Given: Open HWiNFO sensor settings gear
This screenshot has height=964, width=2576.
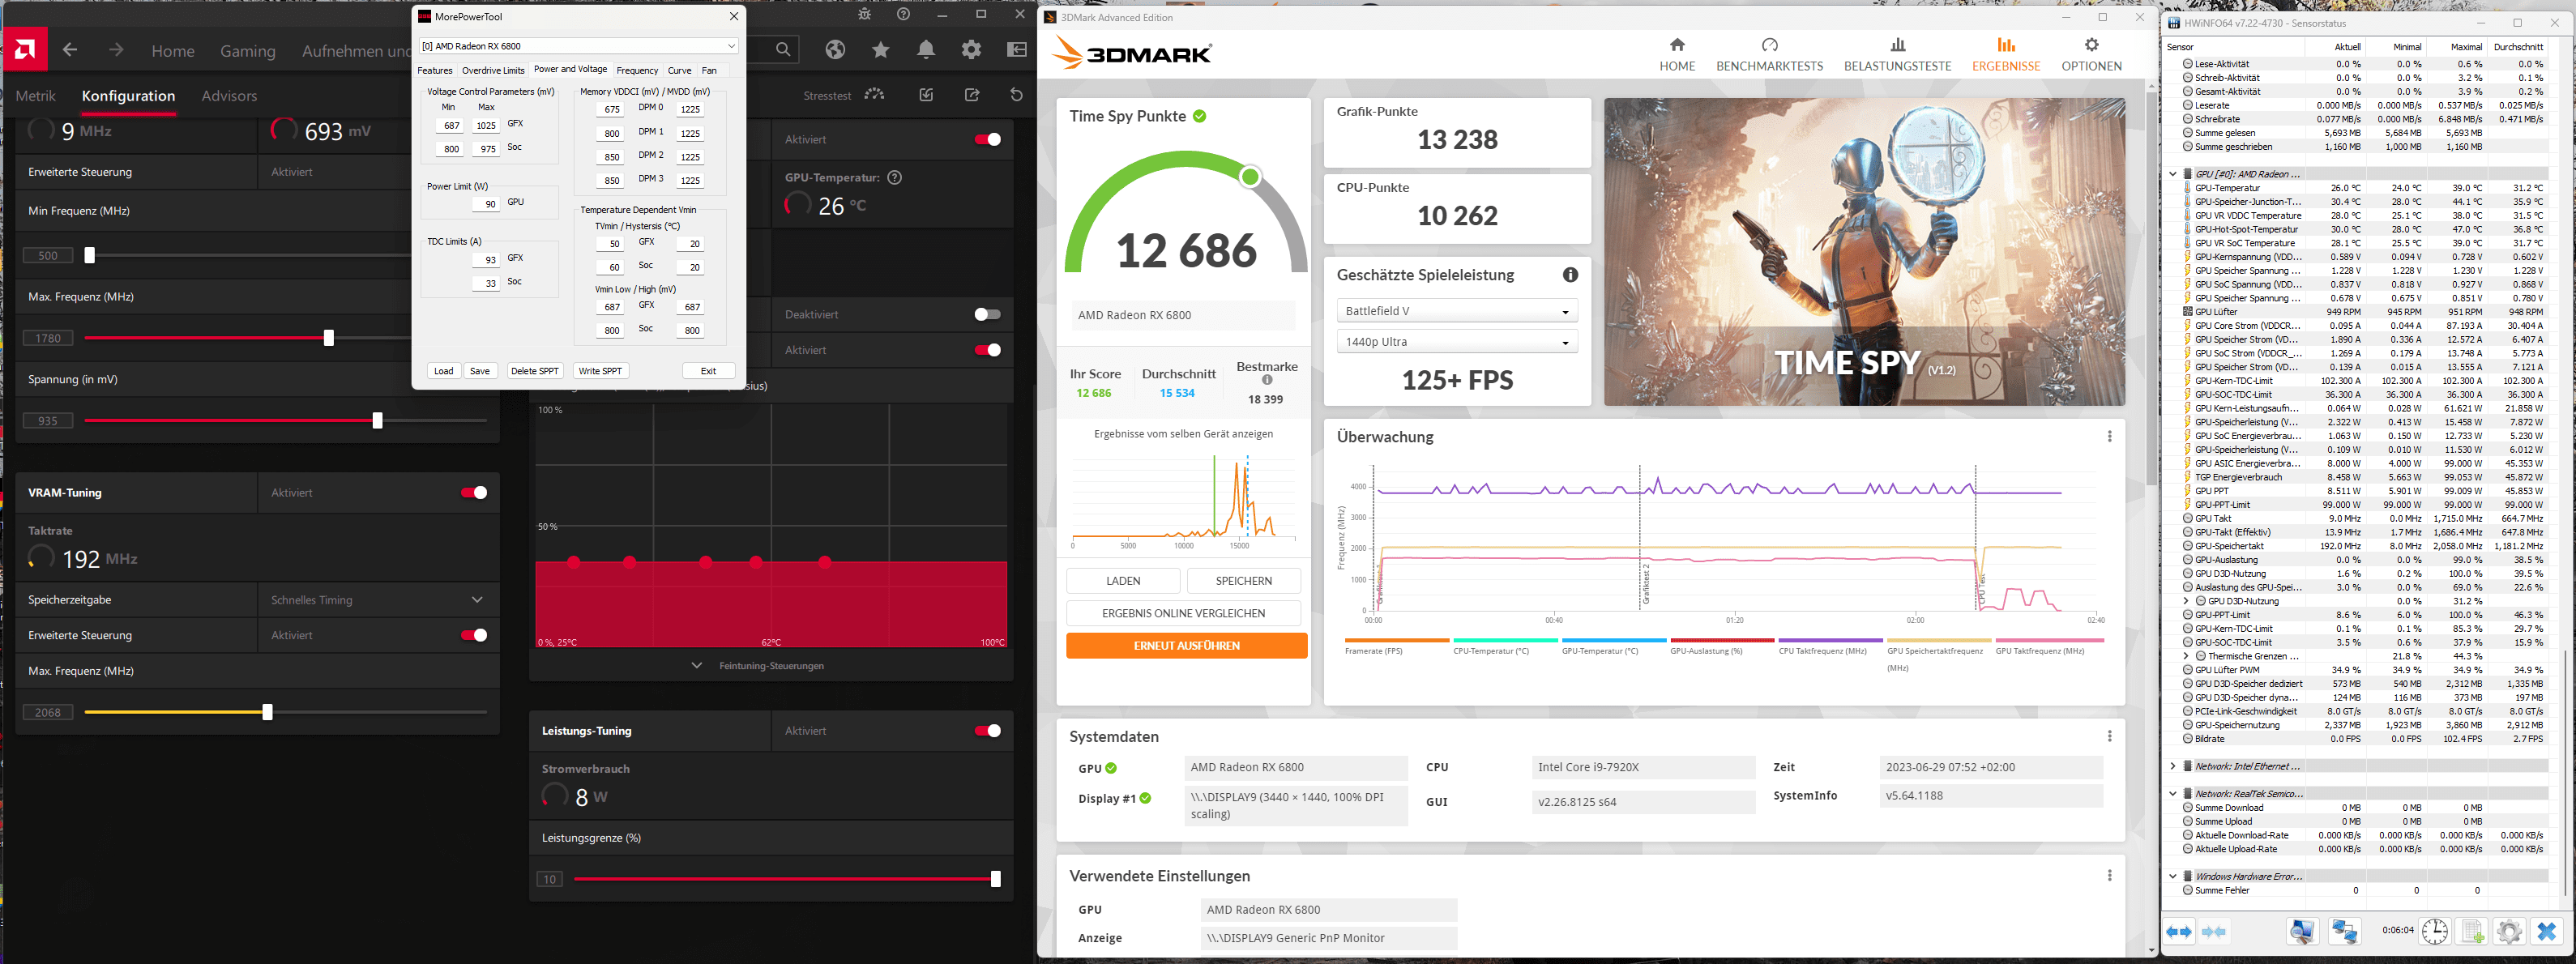Looking at the screenshot, I should tap(2509, 932).
